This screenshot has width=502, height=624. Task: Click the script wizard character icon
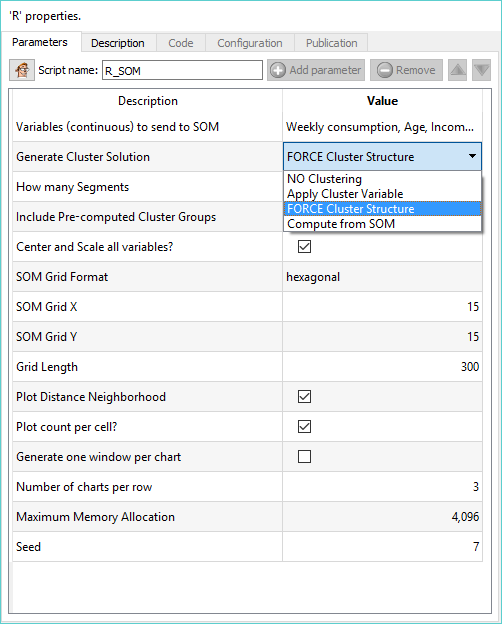22,70
